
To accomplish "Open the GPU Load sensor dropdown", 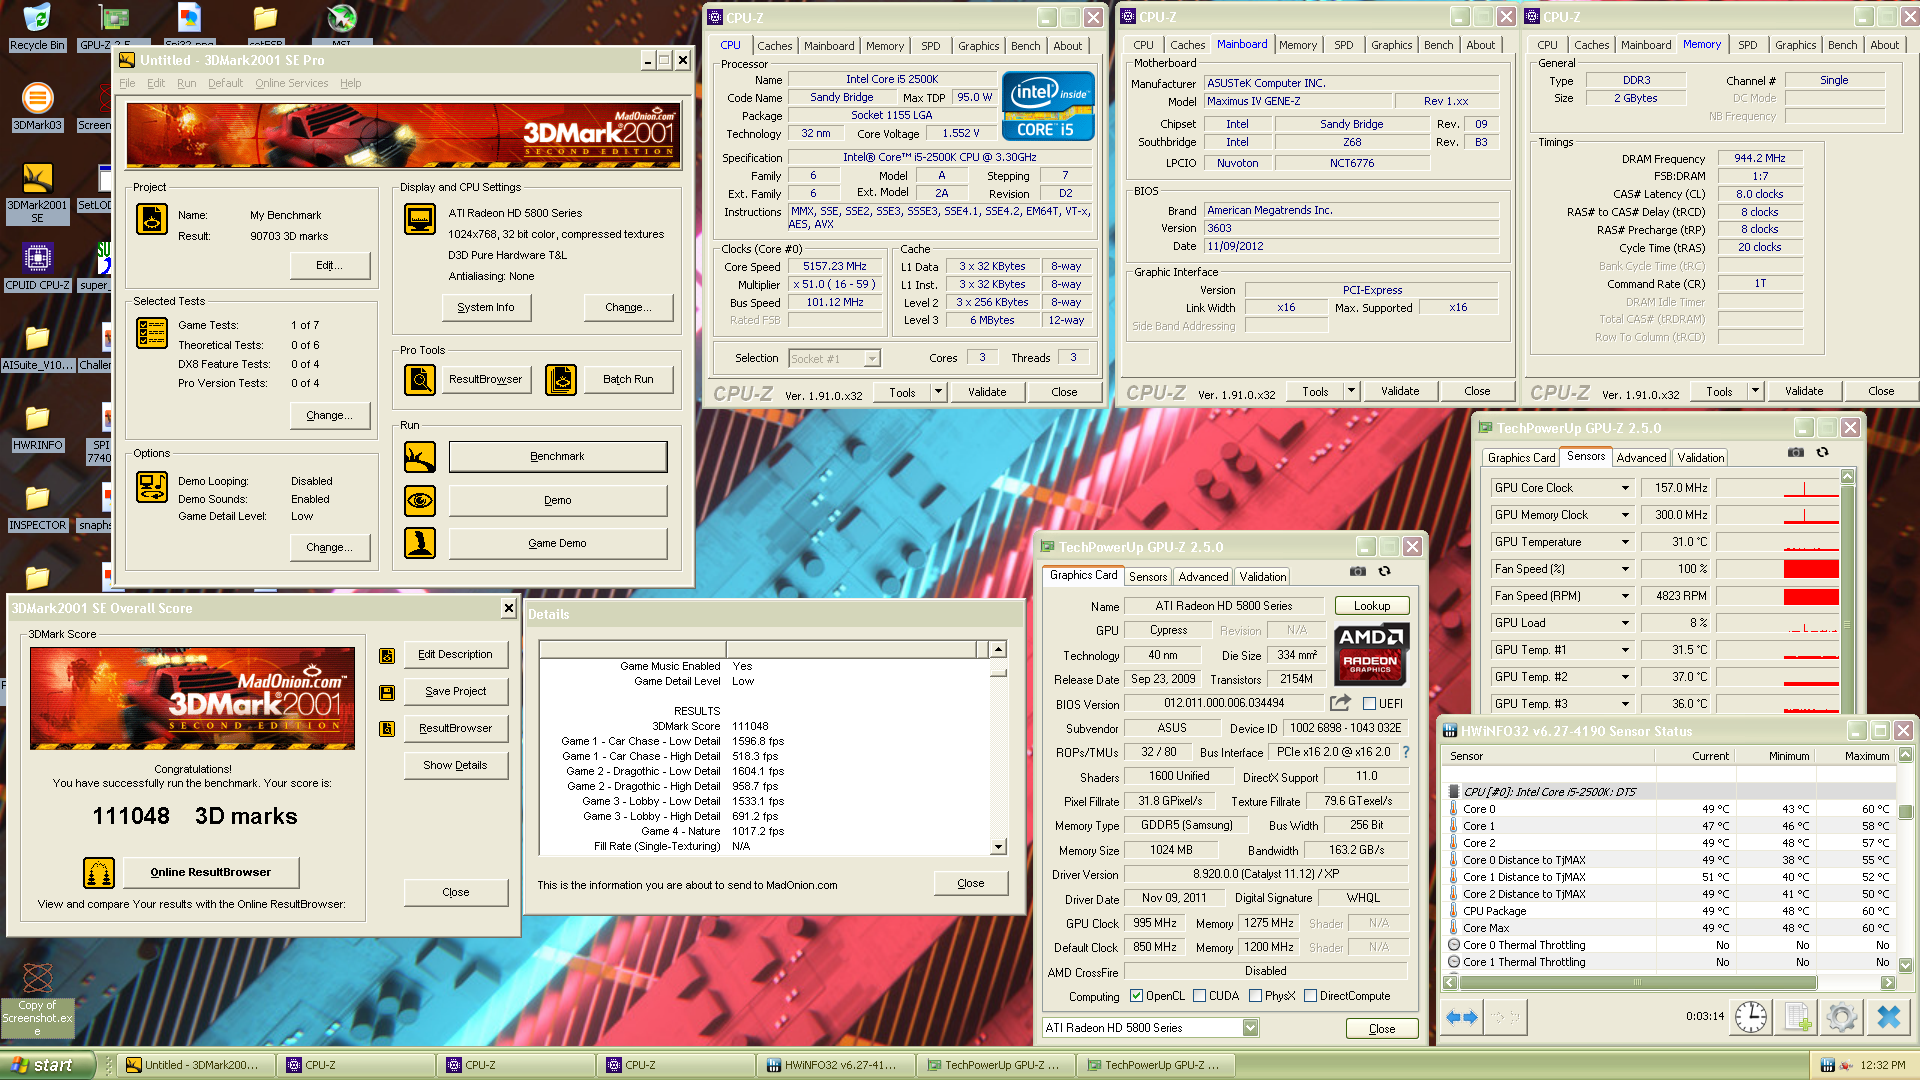I will tap(1625, 623).
